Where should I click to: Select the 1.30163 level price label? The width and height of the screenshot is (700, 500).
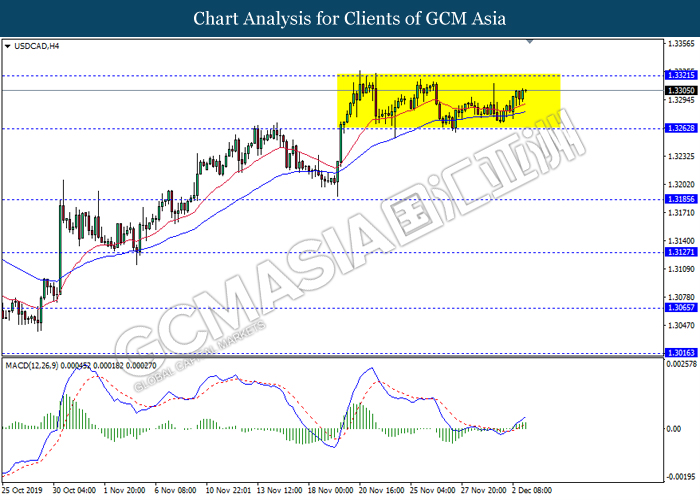(680, 353)
